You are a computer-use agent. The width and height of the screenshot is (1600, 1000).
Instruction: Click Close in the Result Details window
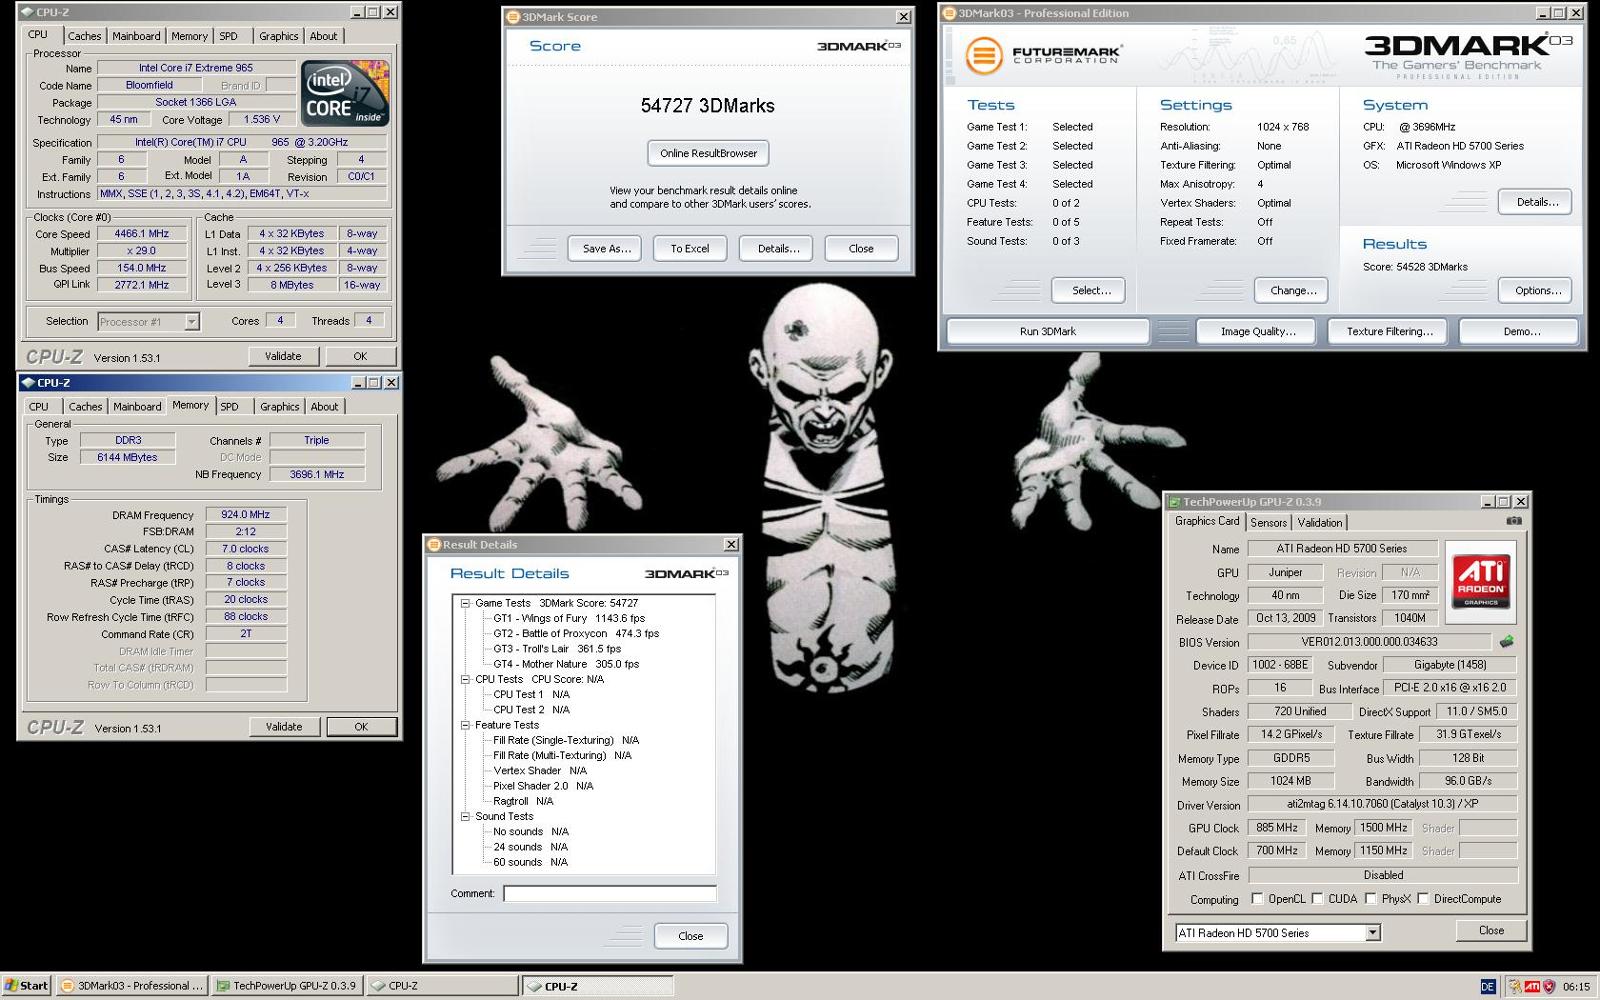[x=691, y=936]
